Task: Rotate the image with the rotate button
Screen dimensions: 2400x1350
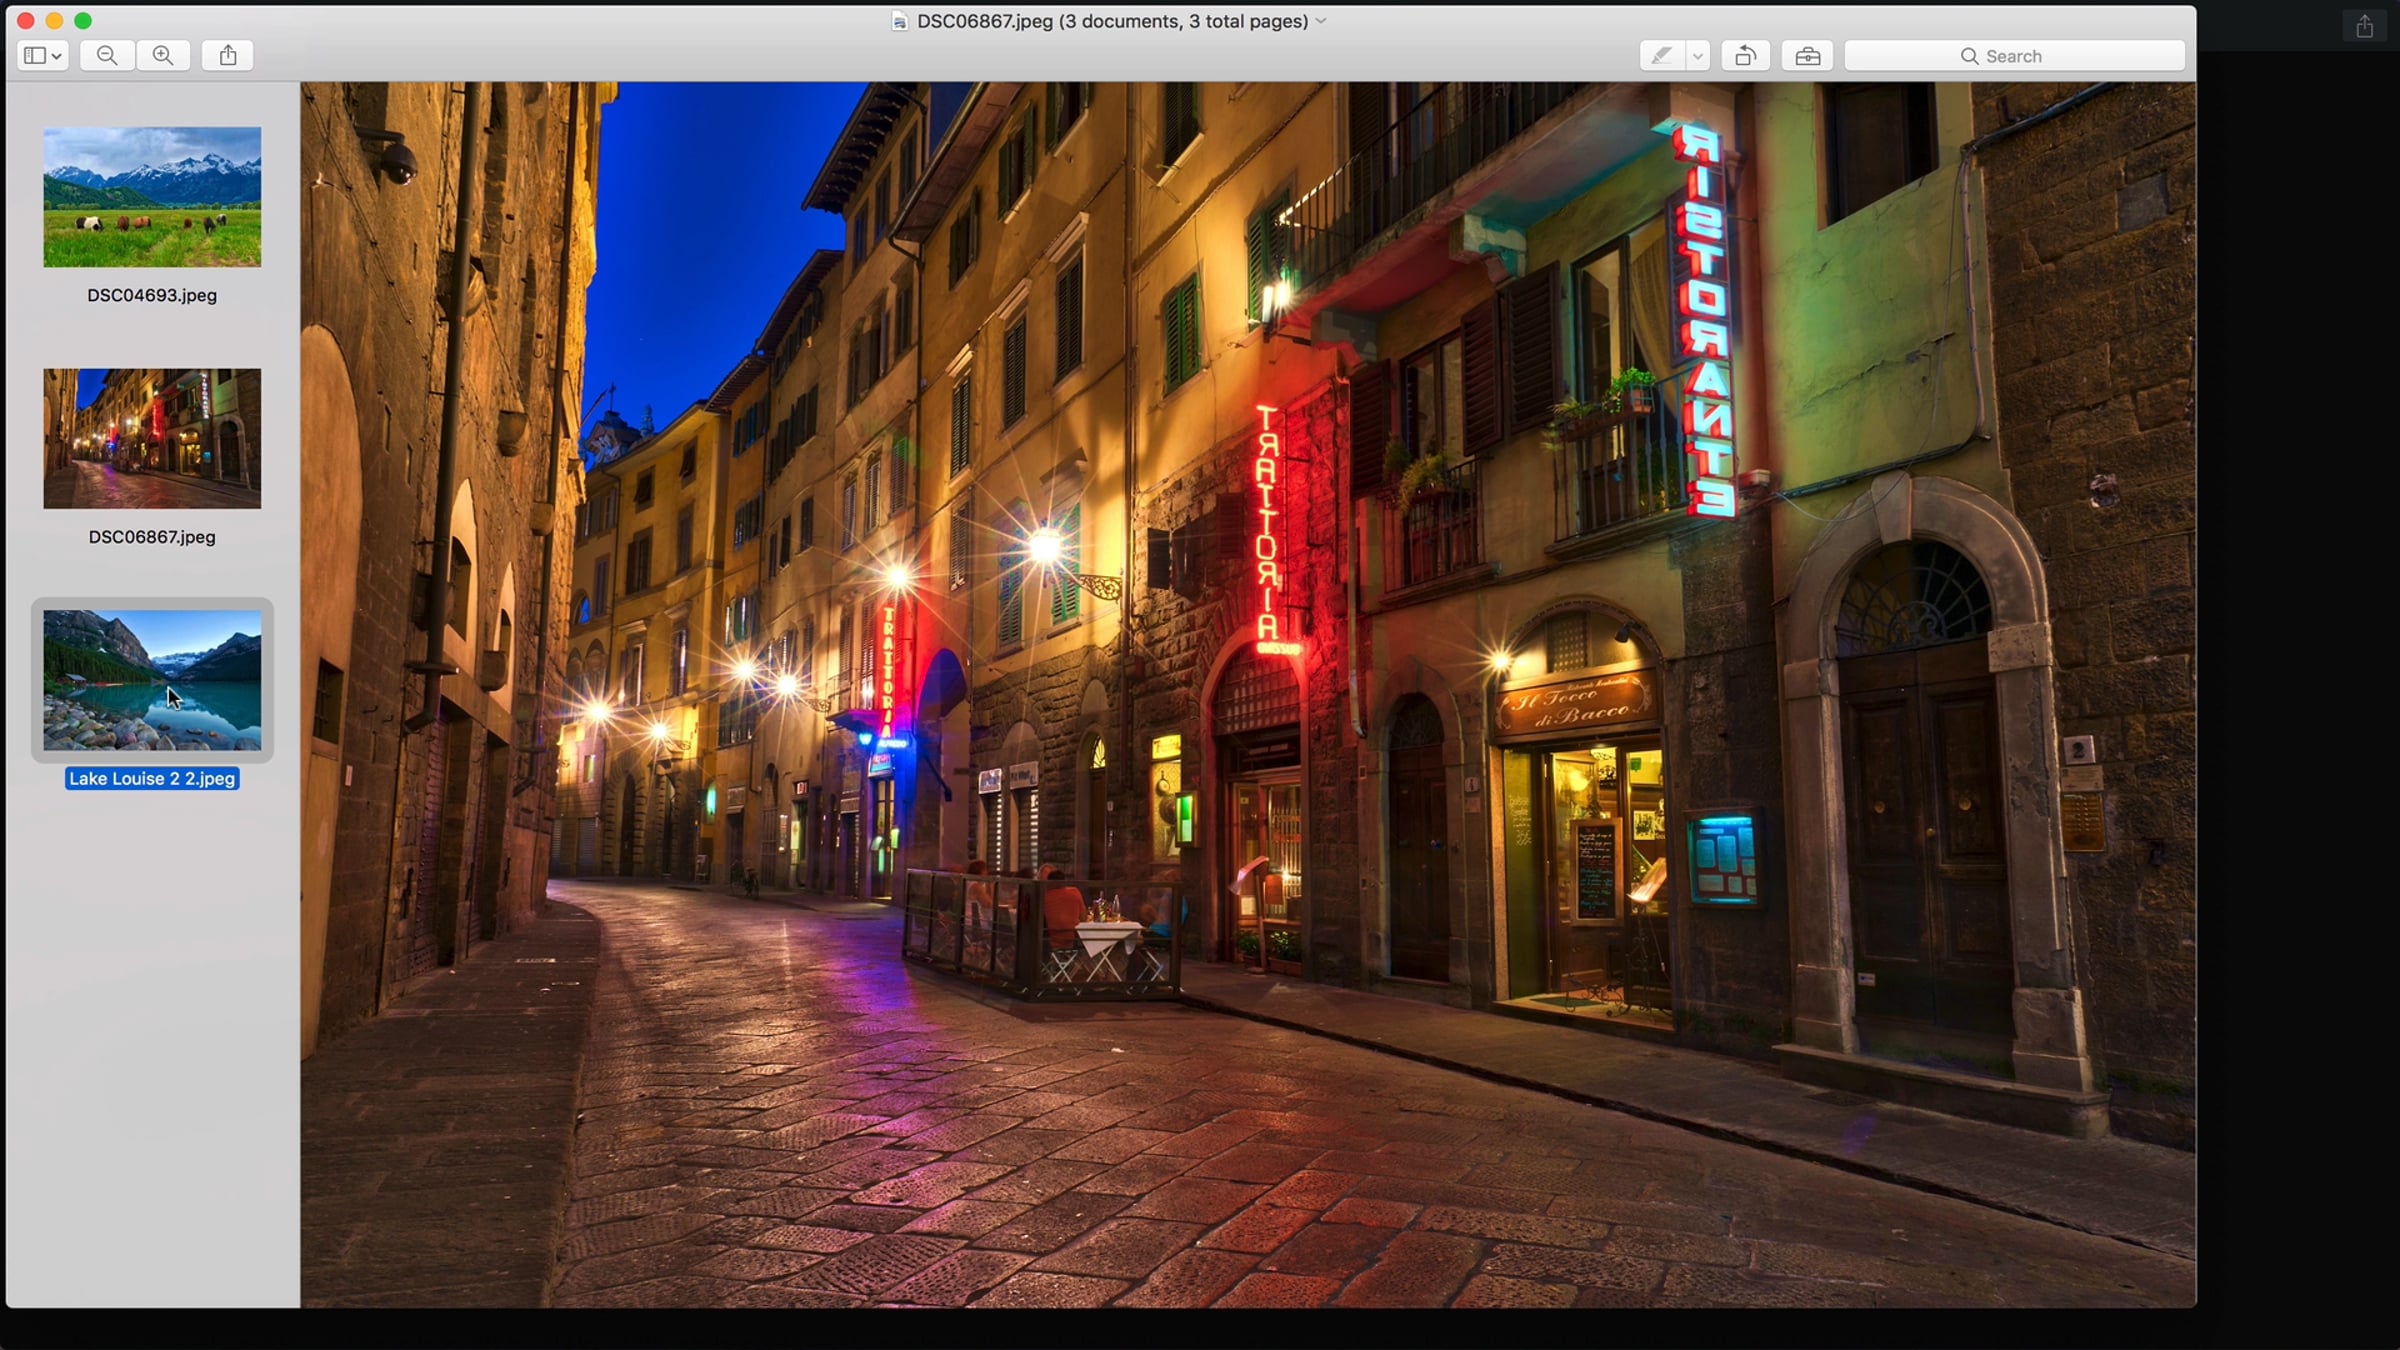Action: click(x=1745, y=56)
